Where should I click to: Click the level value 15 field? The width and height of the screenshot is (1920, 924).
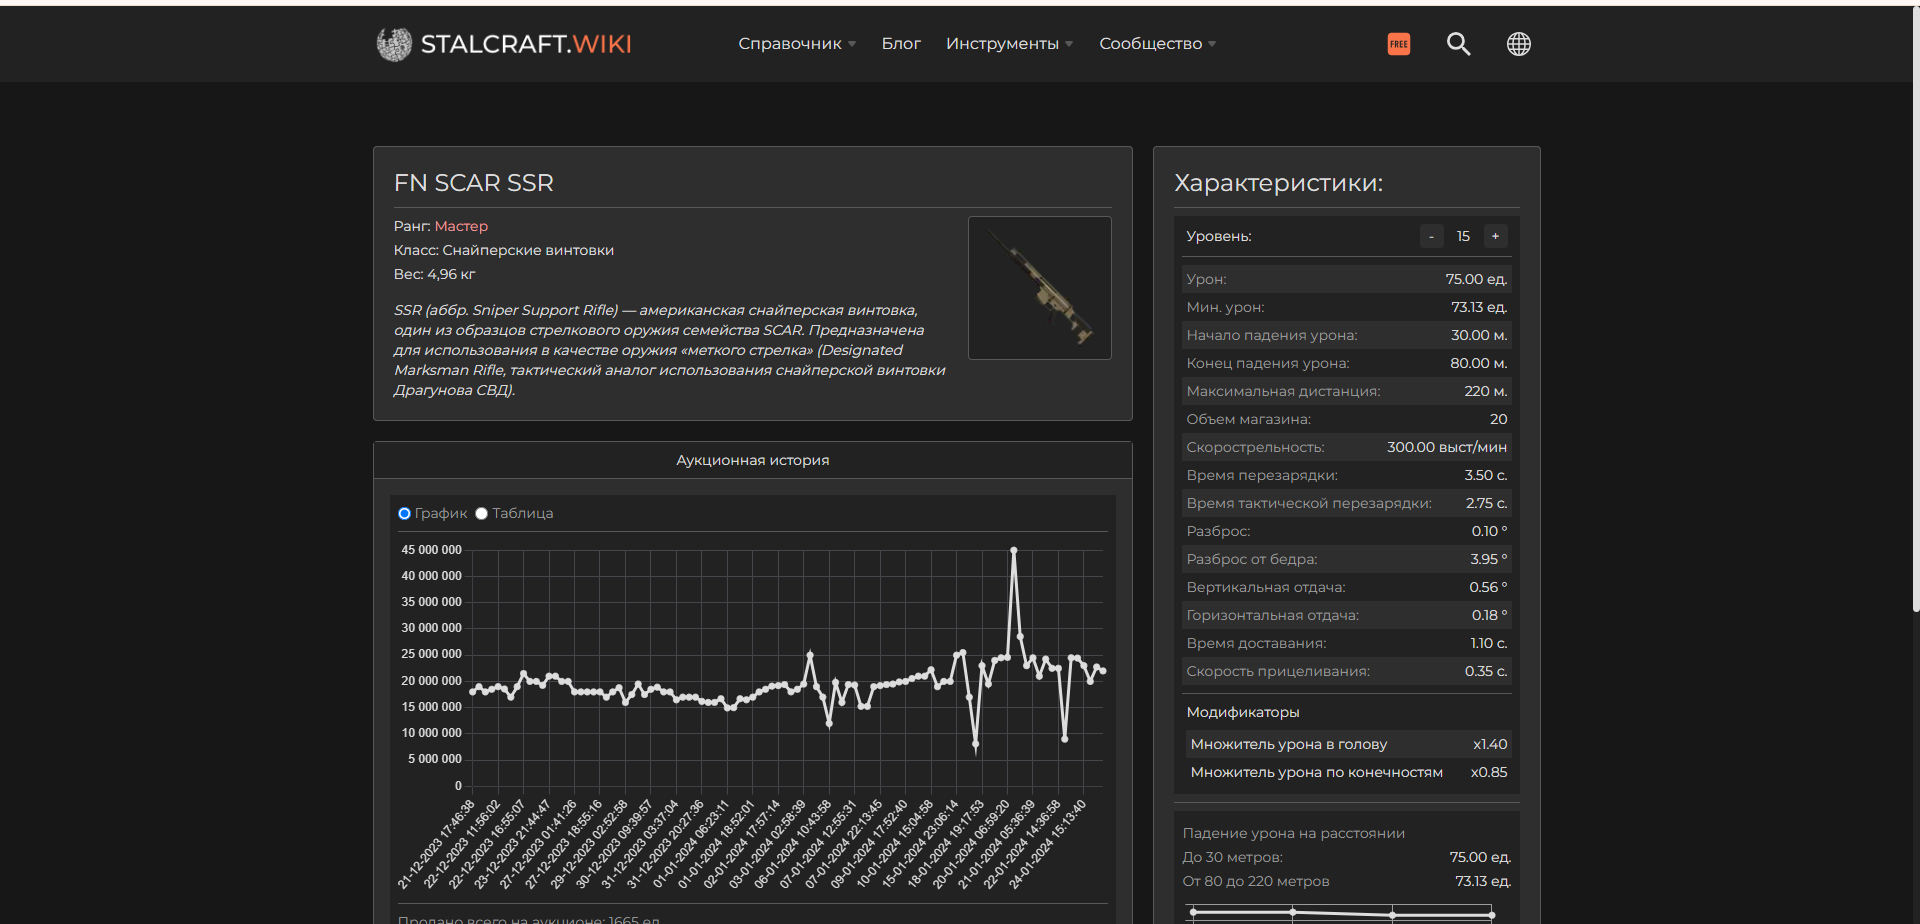1463,236
